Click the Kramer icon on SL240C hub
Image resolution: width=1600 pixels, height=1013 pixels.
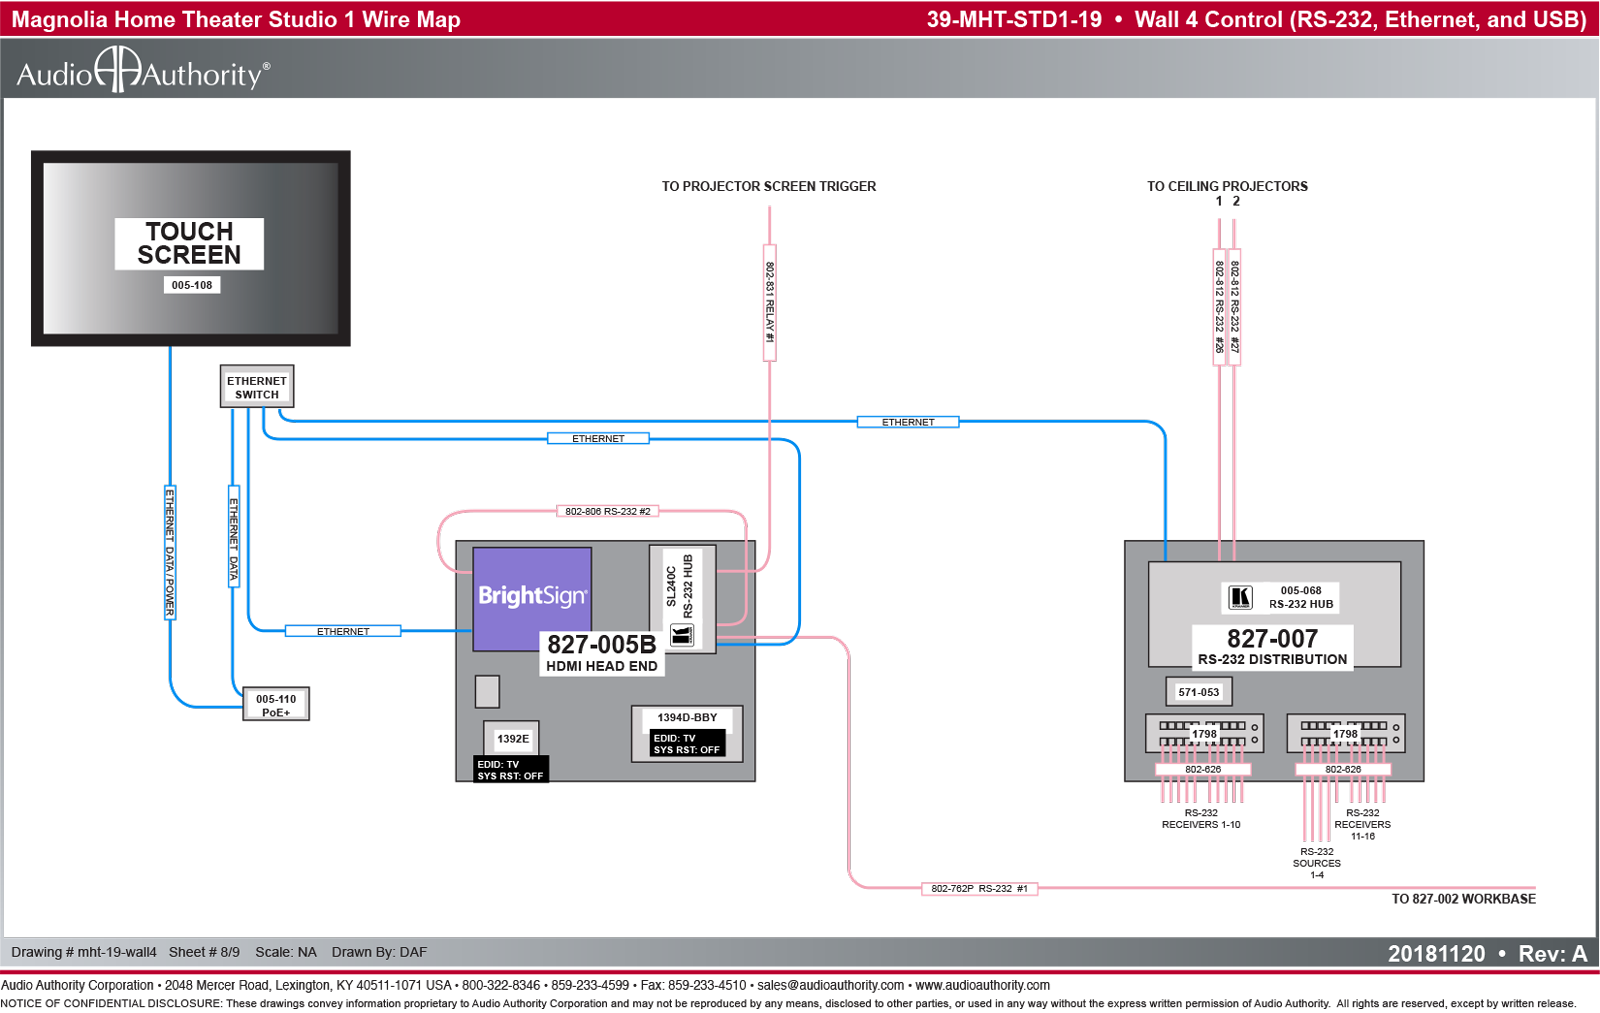[682, 635]
